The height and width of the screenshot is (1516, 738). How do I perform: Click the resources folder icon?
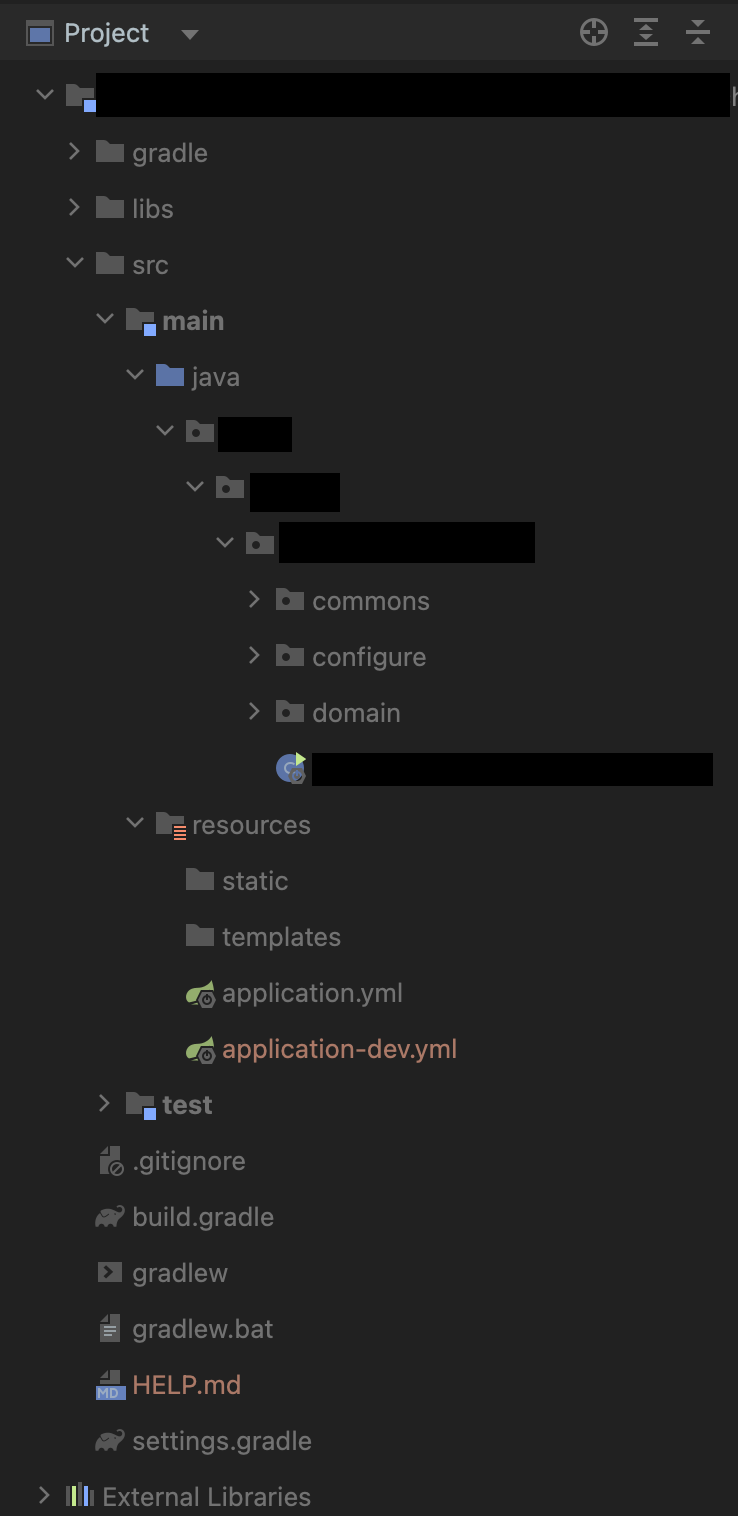pyautogui.click(x=171, y=825)
